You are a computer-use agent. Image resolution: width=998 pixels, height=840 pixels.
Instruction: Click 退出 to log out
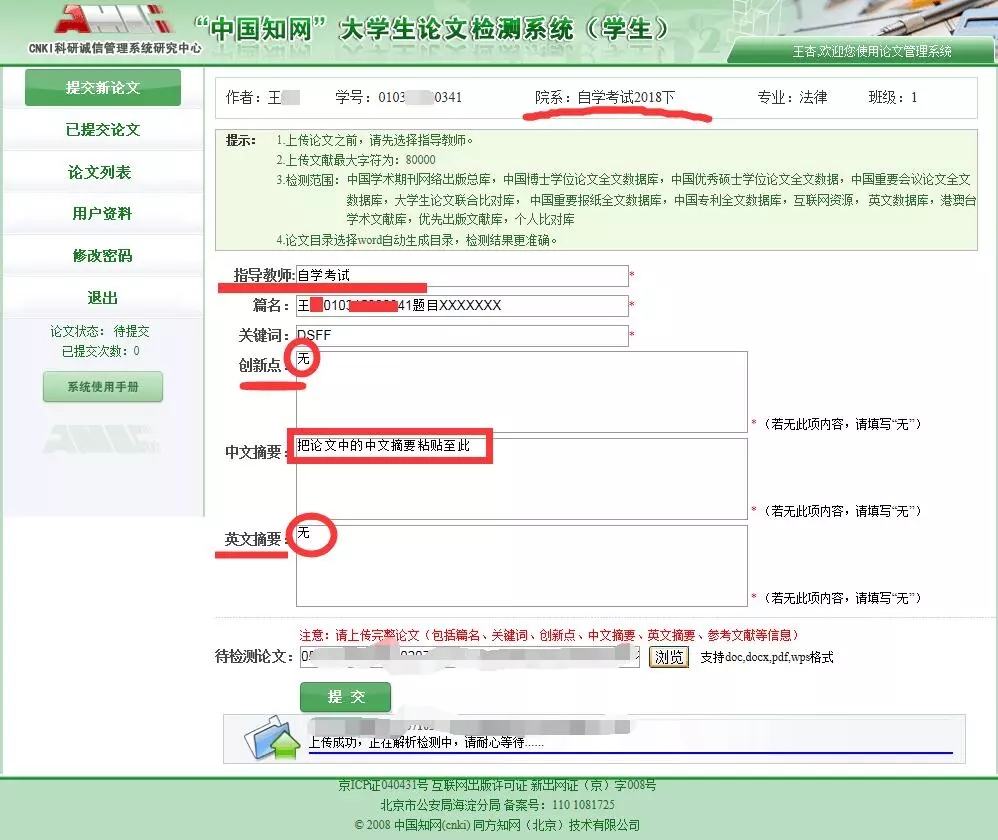coord(102,298)
